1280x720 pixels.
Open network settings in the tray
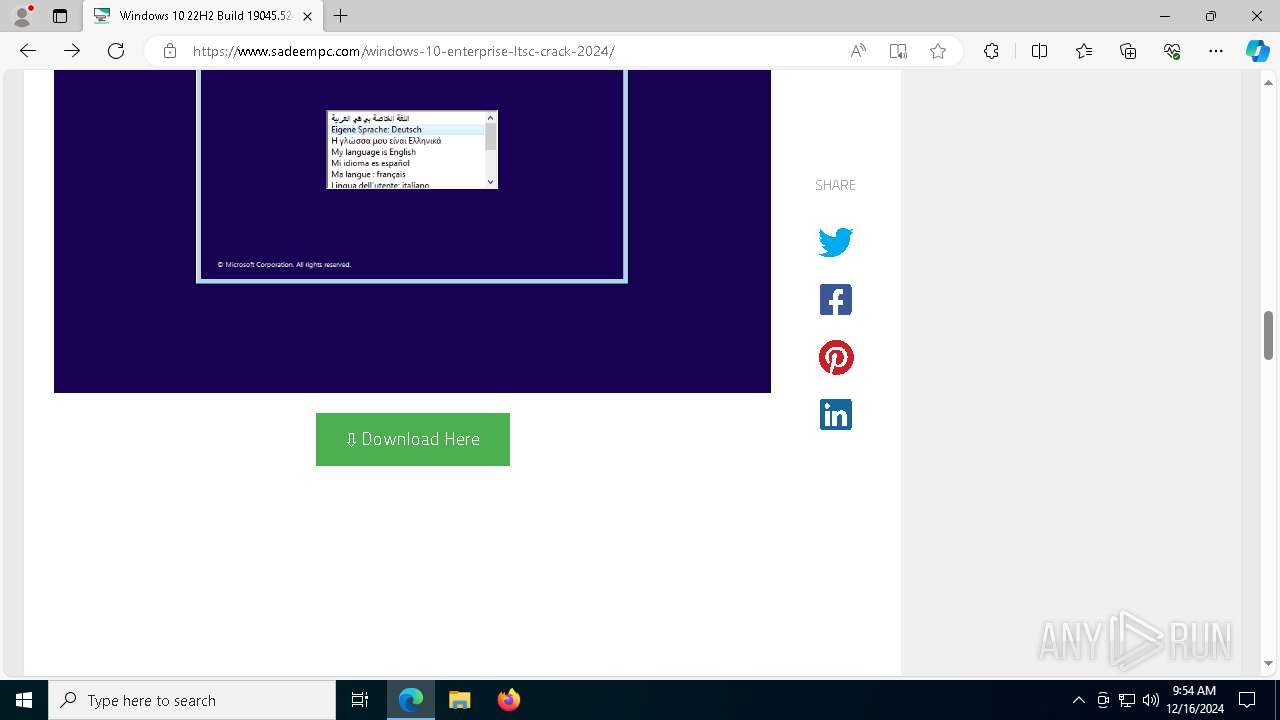click(x=1127, y=700)
